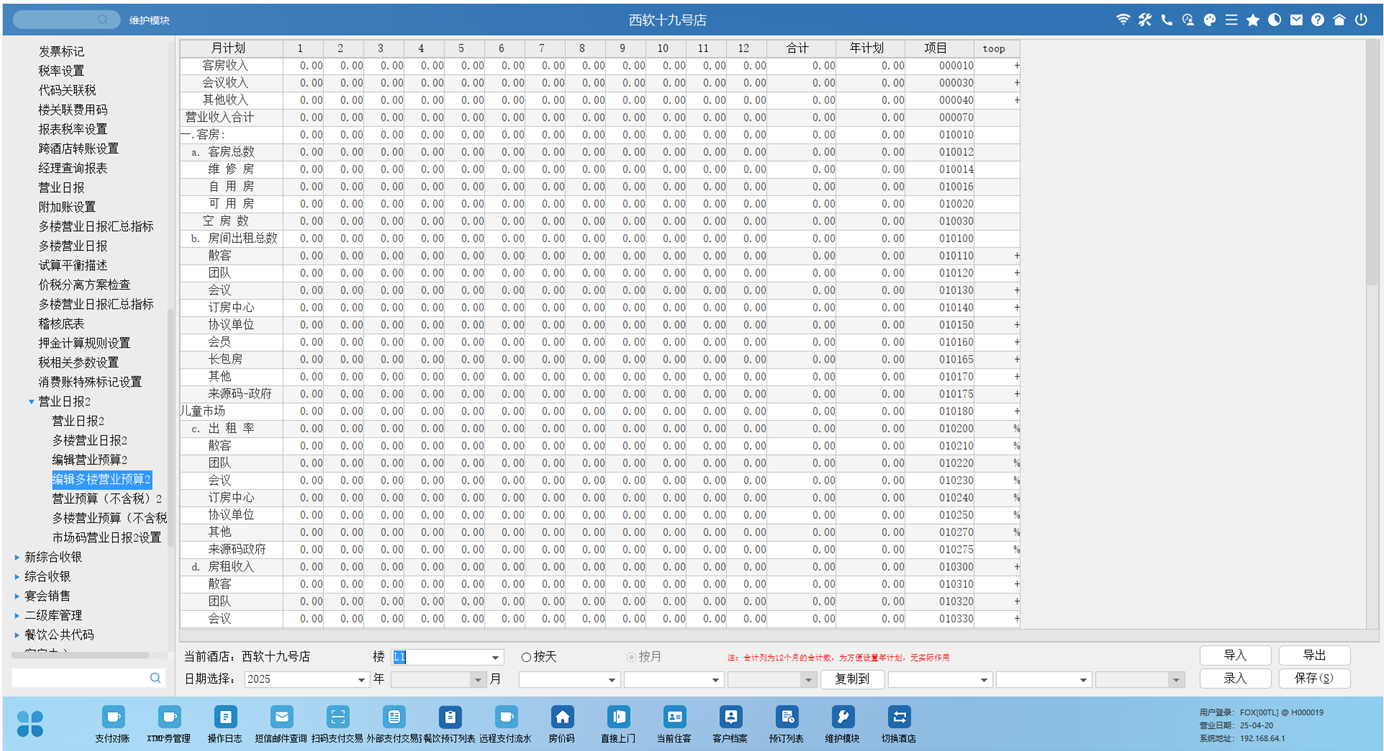This screenshot has width=1384, height=751.
Task: Click the star favorites icon
Action: [1253, 20]
